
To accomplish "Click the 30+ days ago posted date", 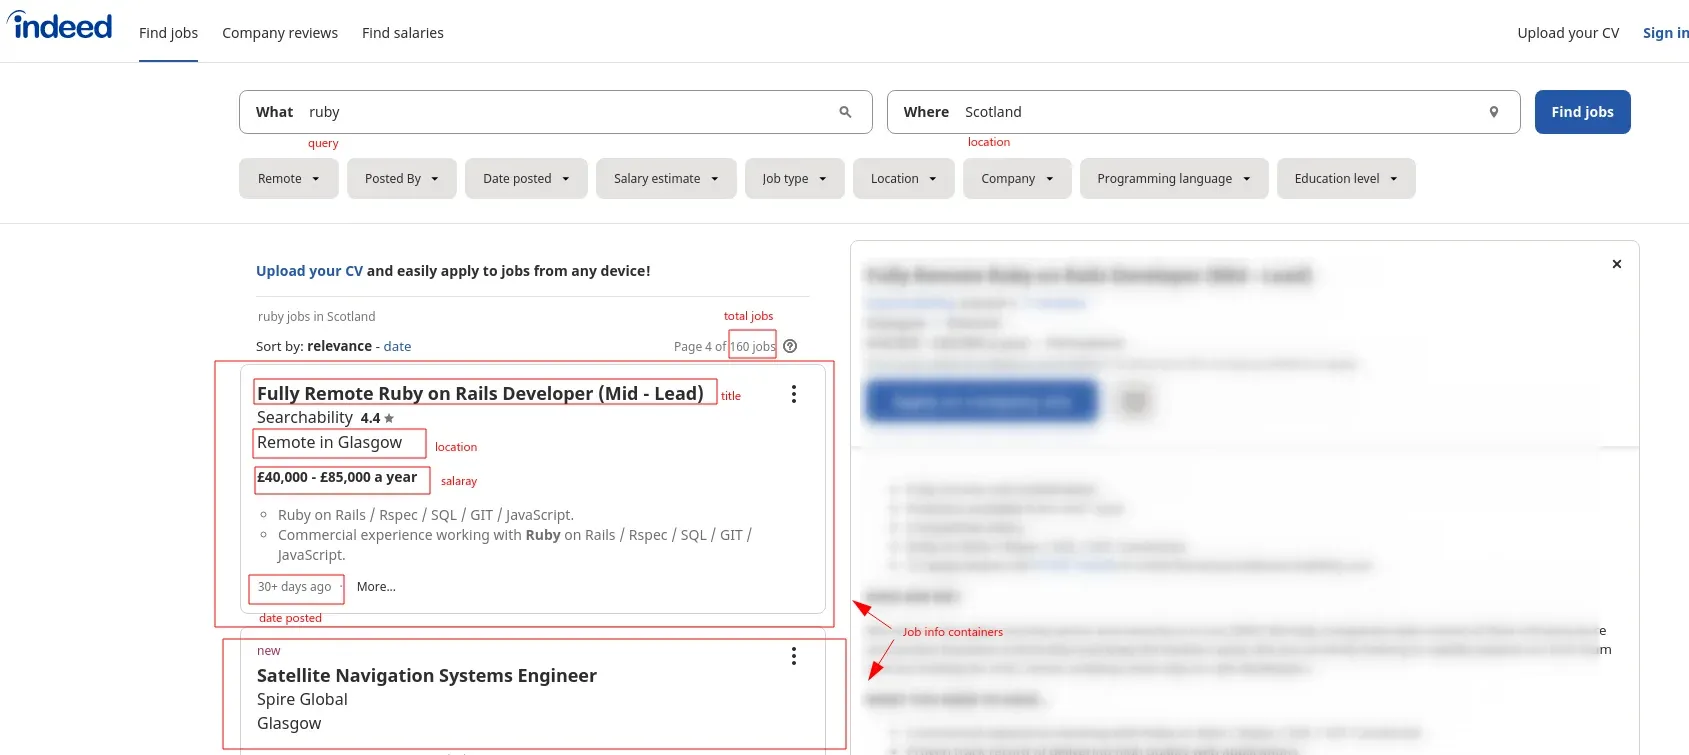I will (294, 587).
